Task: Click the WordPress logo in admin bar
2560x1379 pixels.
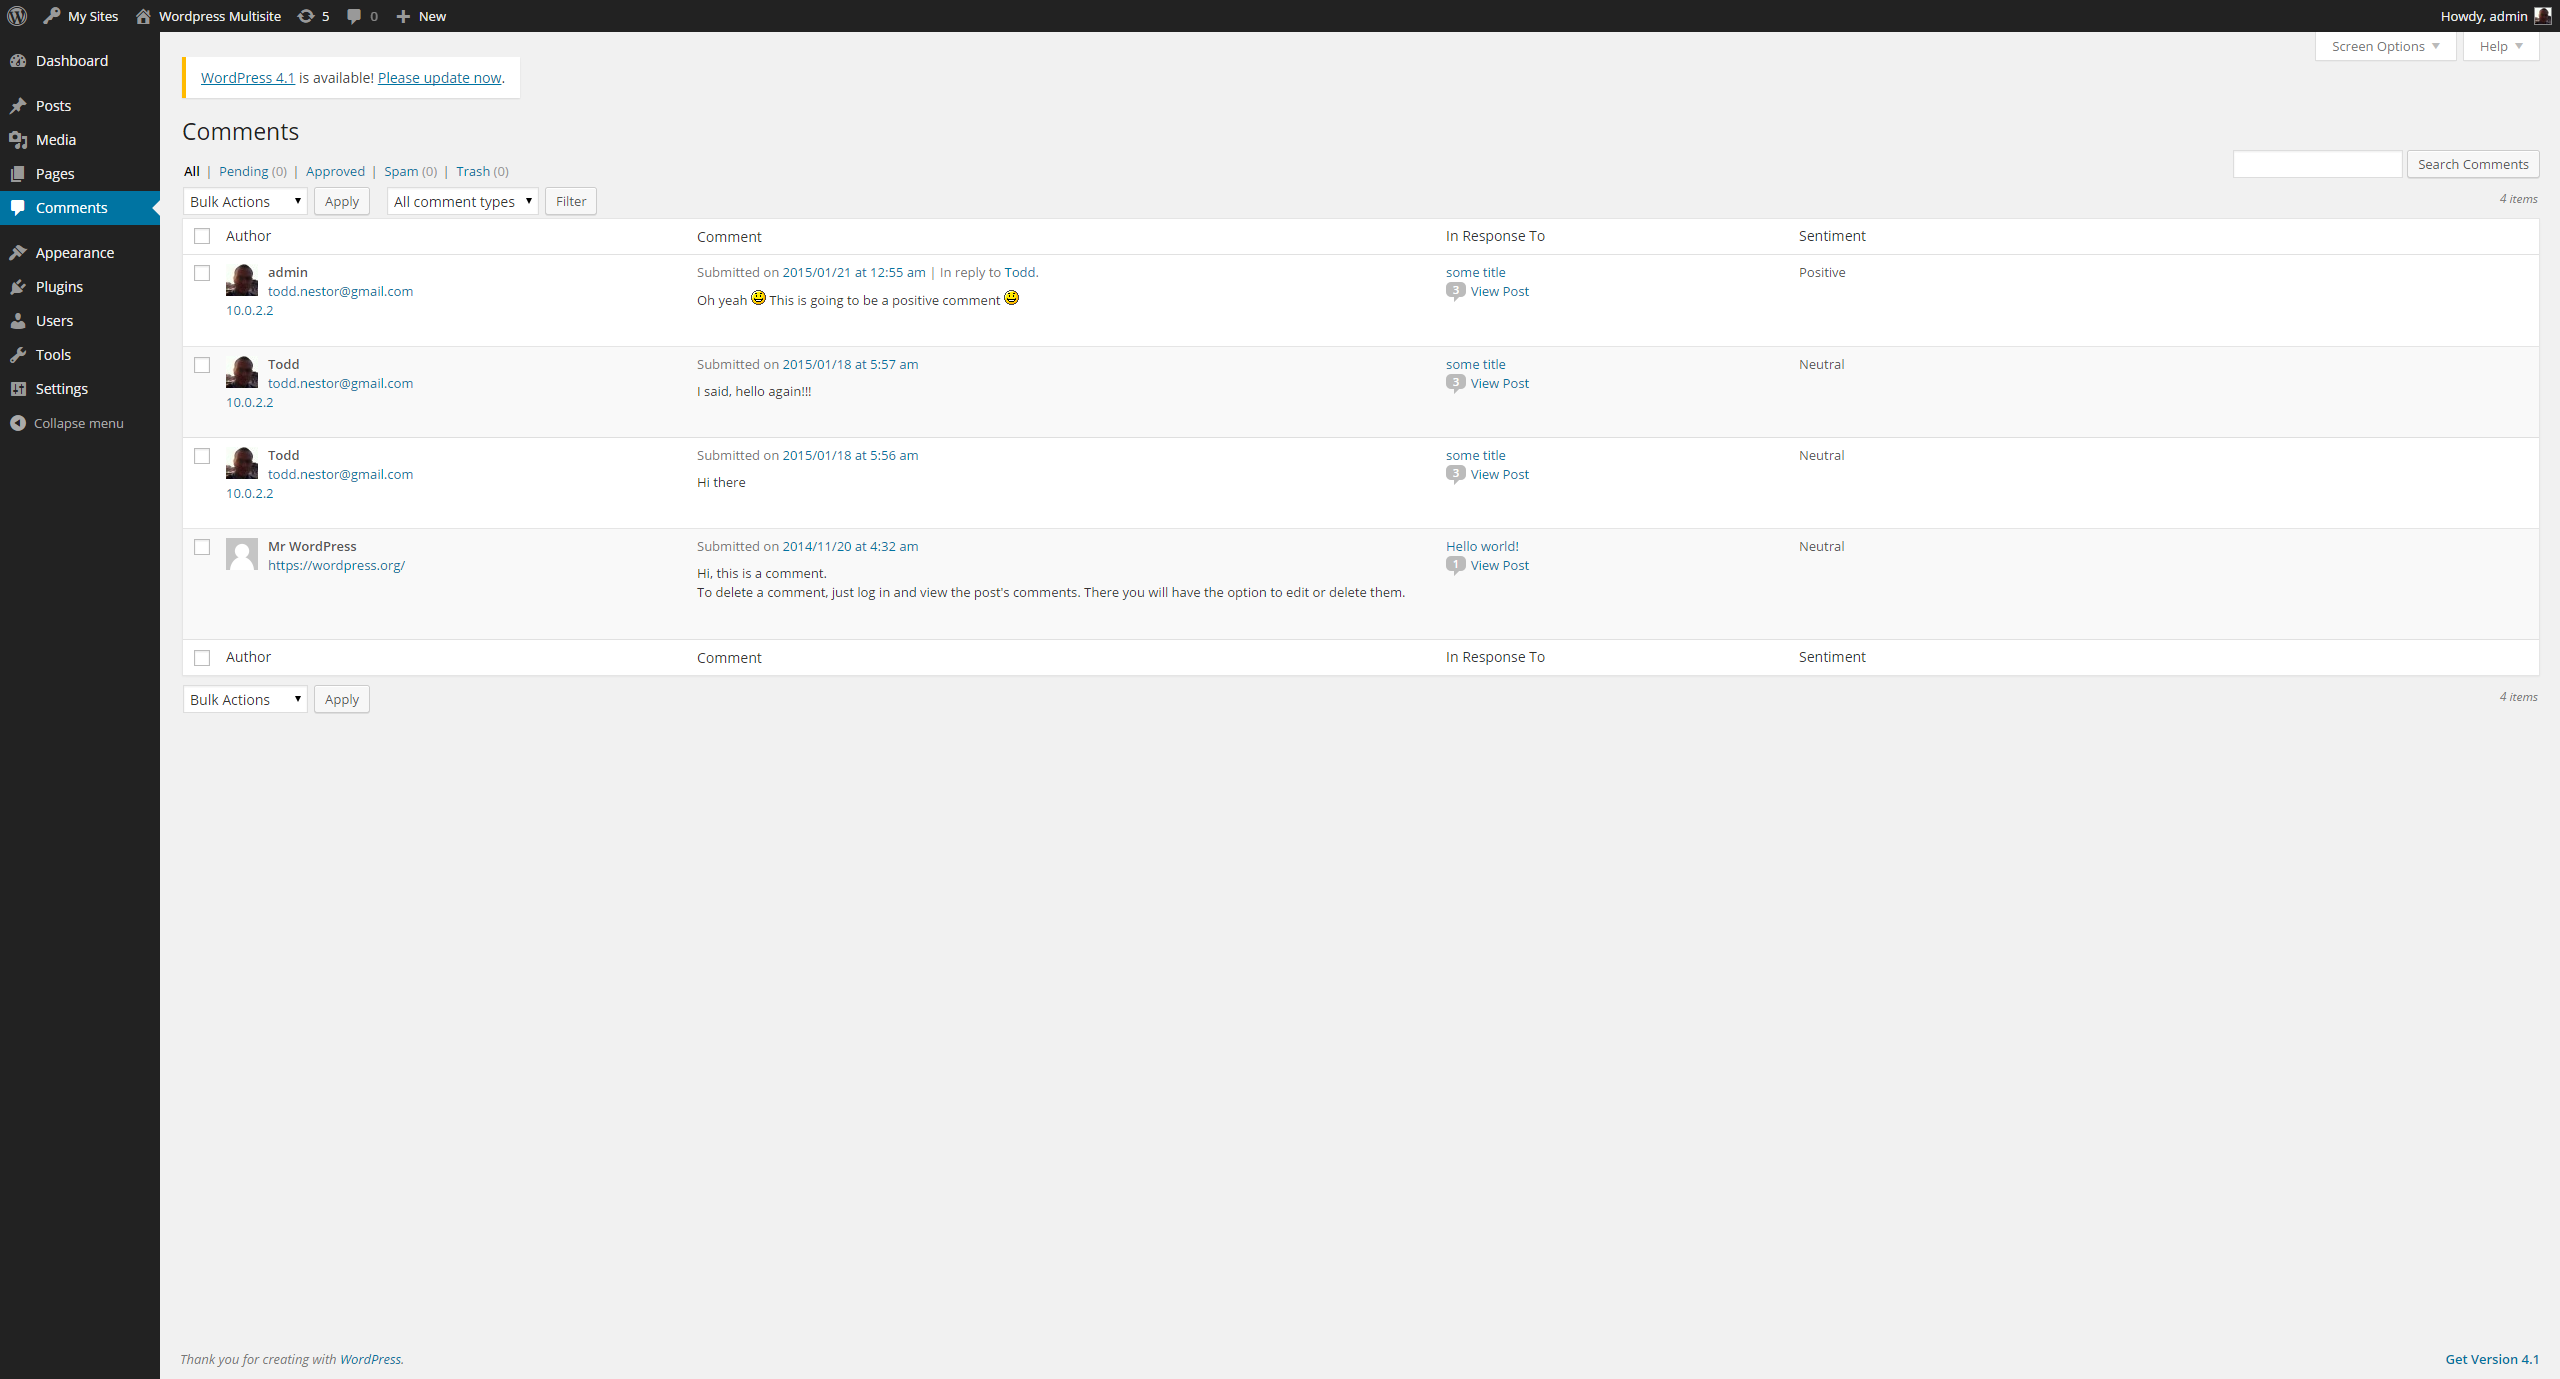Action: (17, 16)
